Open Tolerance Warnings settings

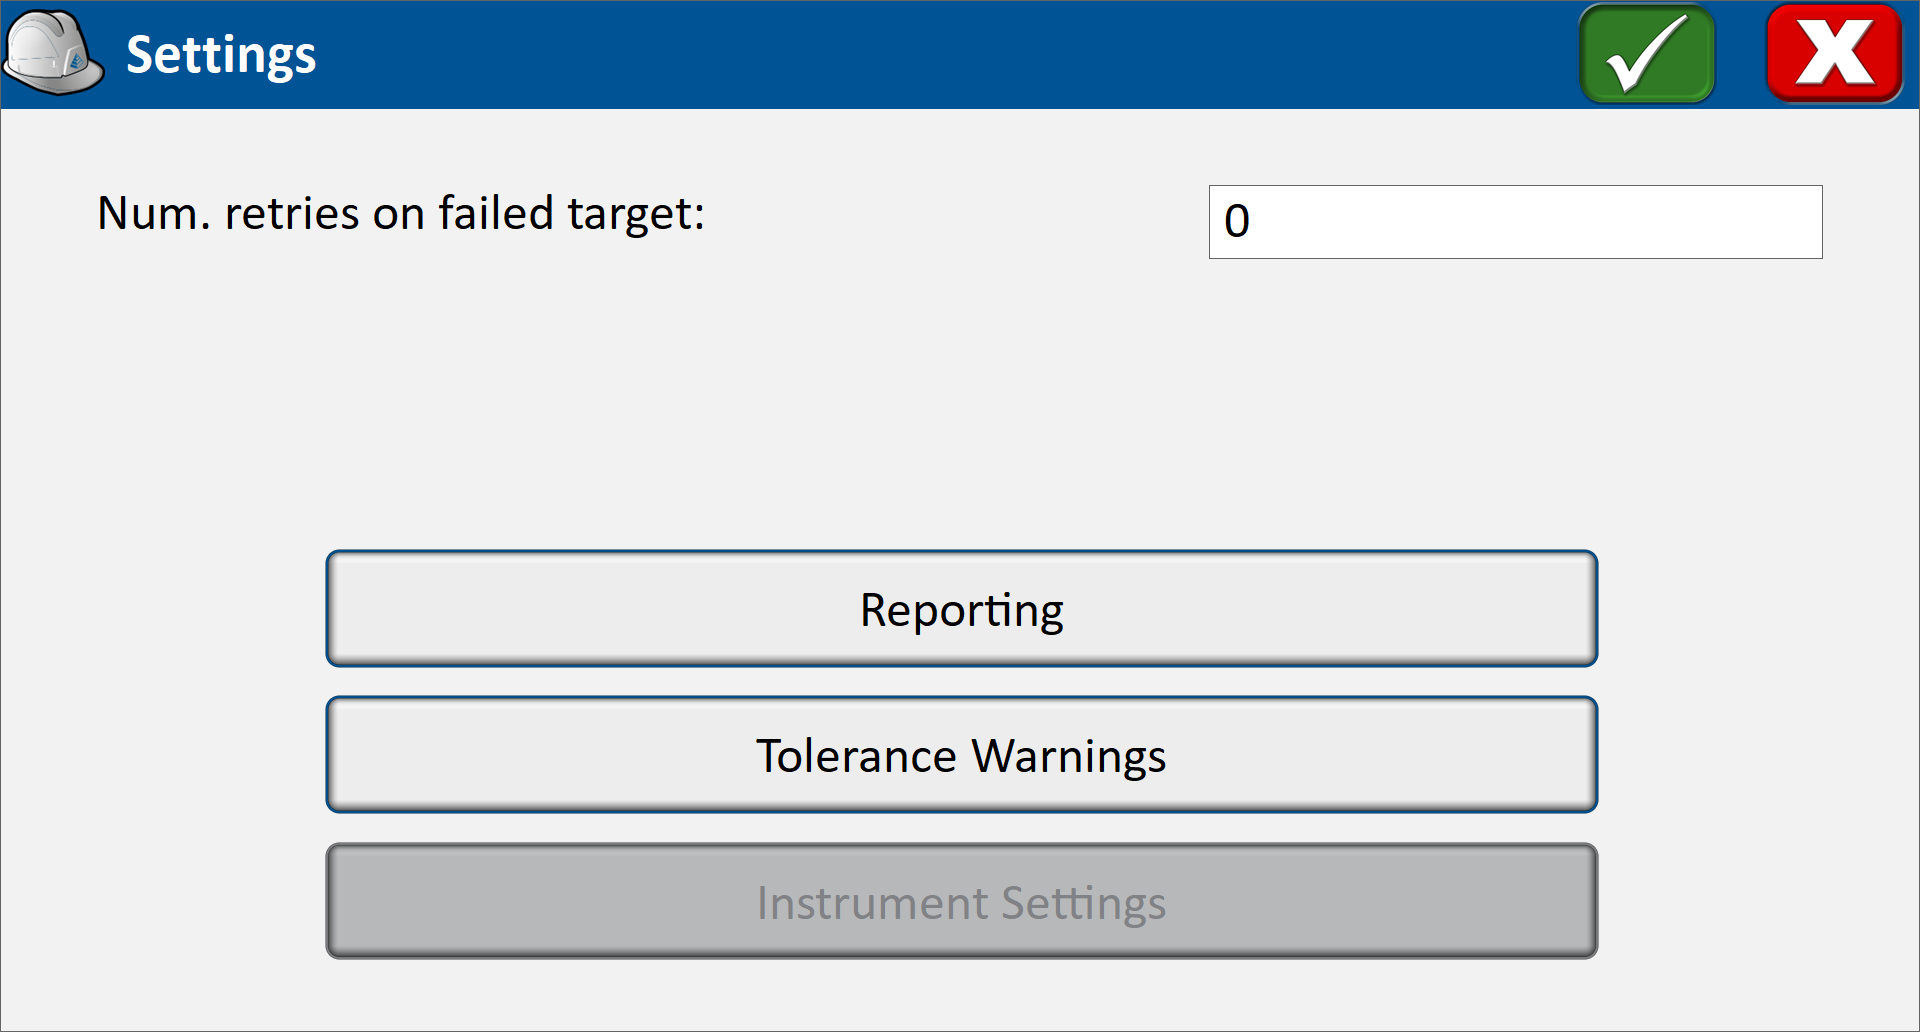(x=961, y=755)
